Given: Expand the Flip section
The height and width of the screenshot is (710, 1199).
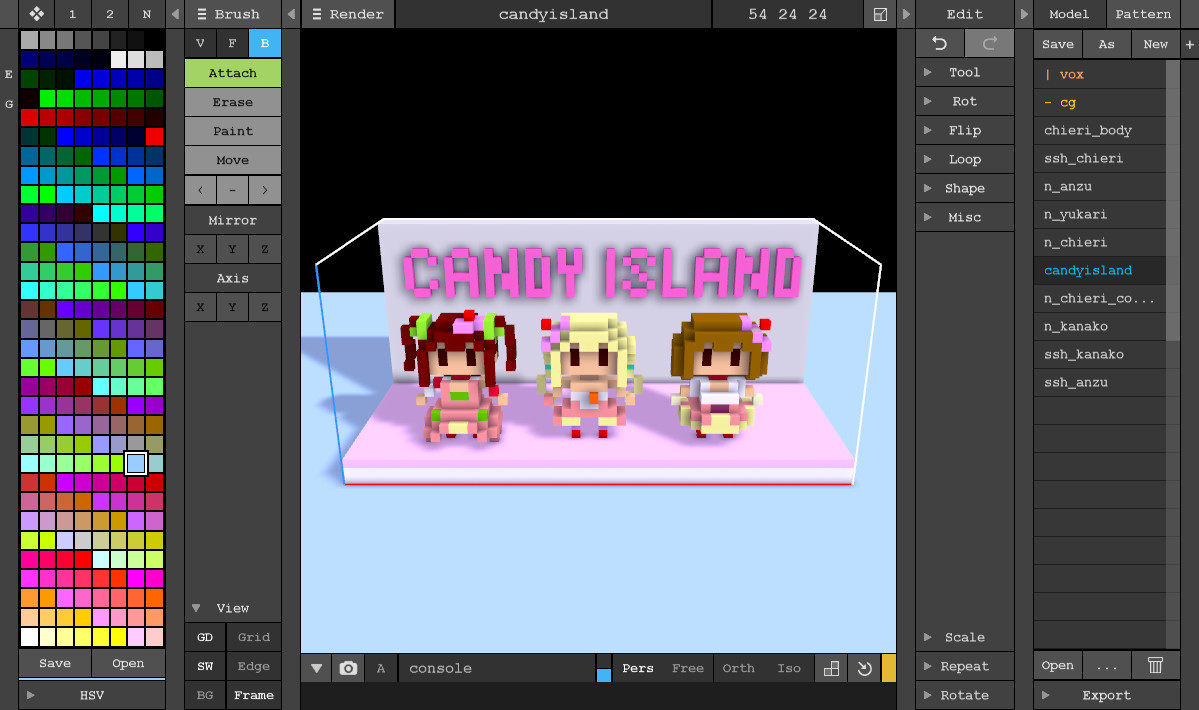Looking at the screenshot, I should (x=965, y=130).
